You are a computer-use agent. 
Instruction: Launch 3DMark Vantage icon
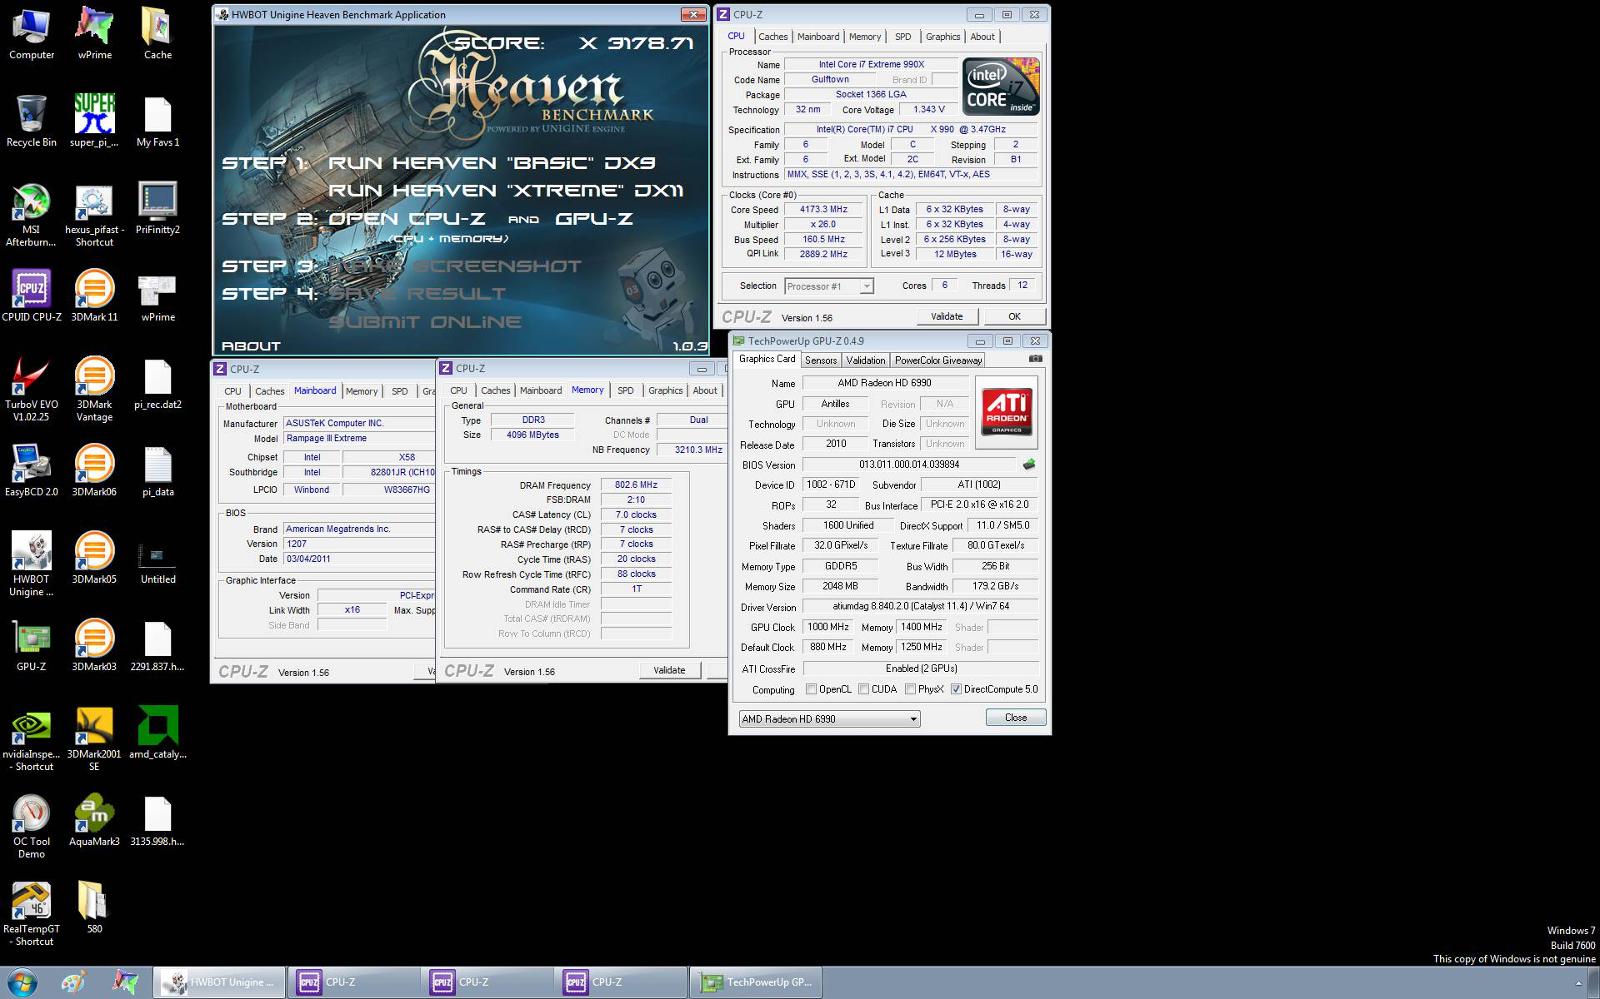[94, 389]
